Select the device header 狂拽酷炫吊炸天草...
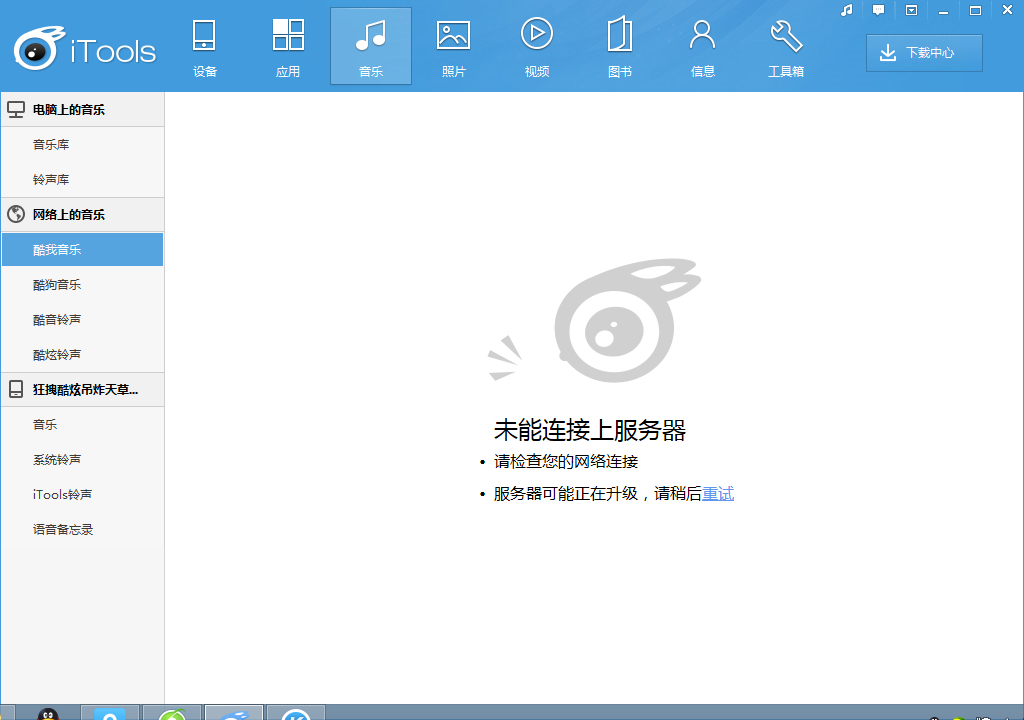 [x=83, y=389]
